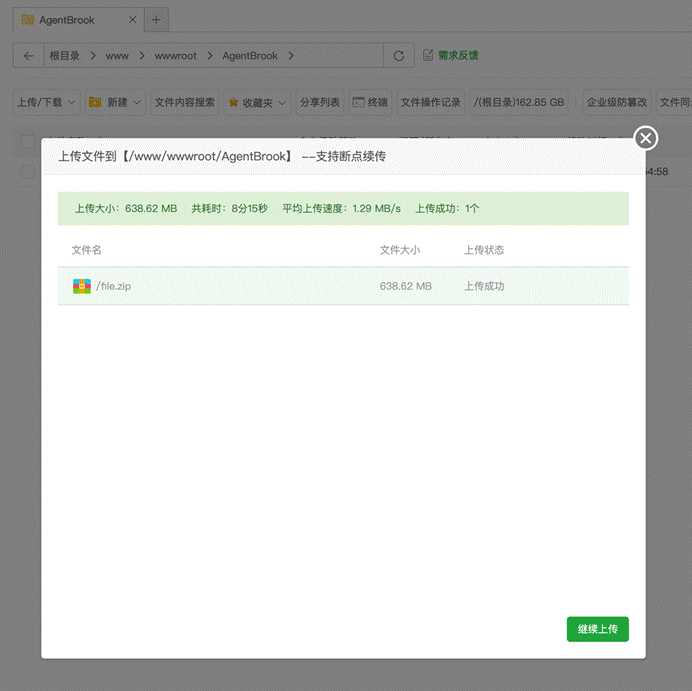Click the 平均上传速度 1.29 MB/s summary
The height and width of the screenshot is (691, 692).
[342, 208]
